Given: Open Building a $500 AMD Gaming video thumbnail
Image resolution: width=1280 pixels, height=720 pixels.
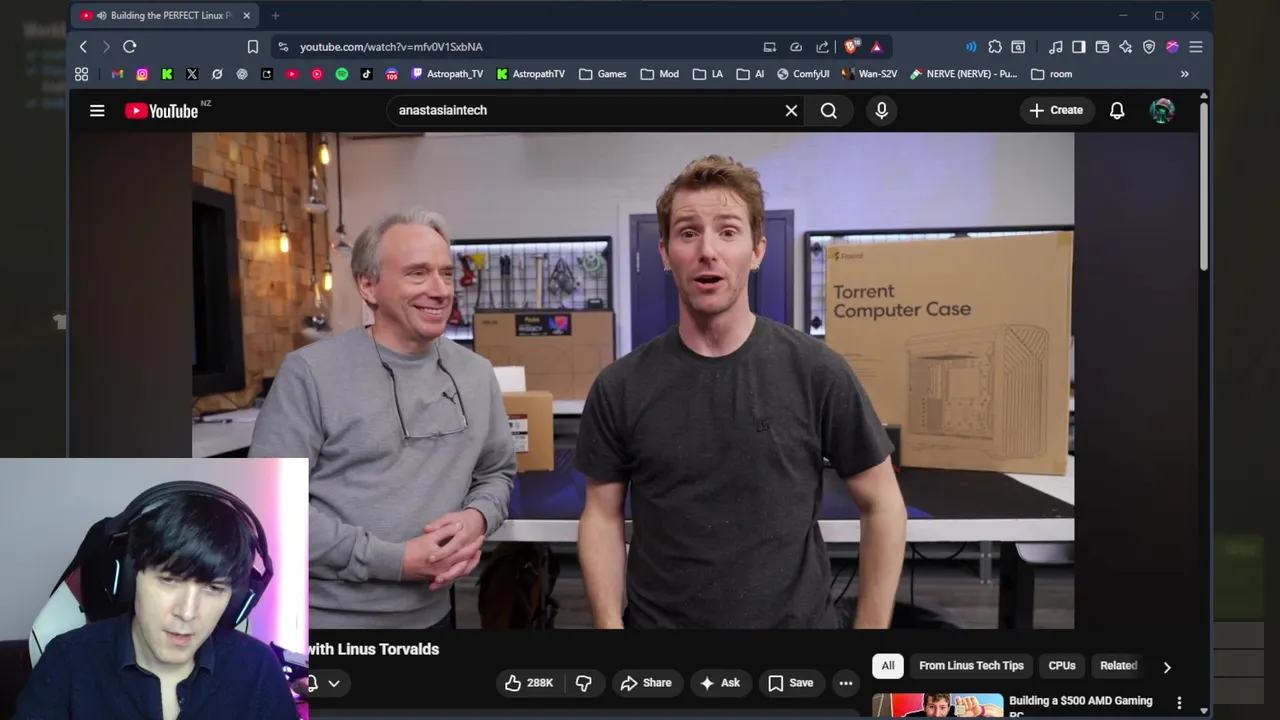Looking at the screenshot, I should coord(937,706).
